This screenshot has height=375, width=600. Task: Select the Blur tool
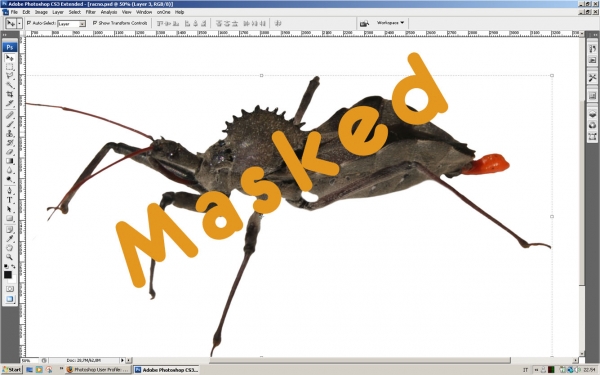point(10,170)
